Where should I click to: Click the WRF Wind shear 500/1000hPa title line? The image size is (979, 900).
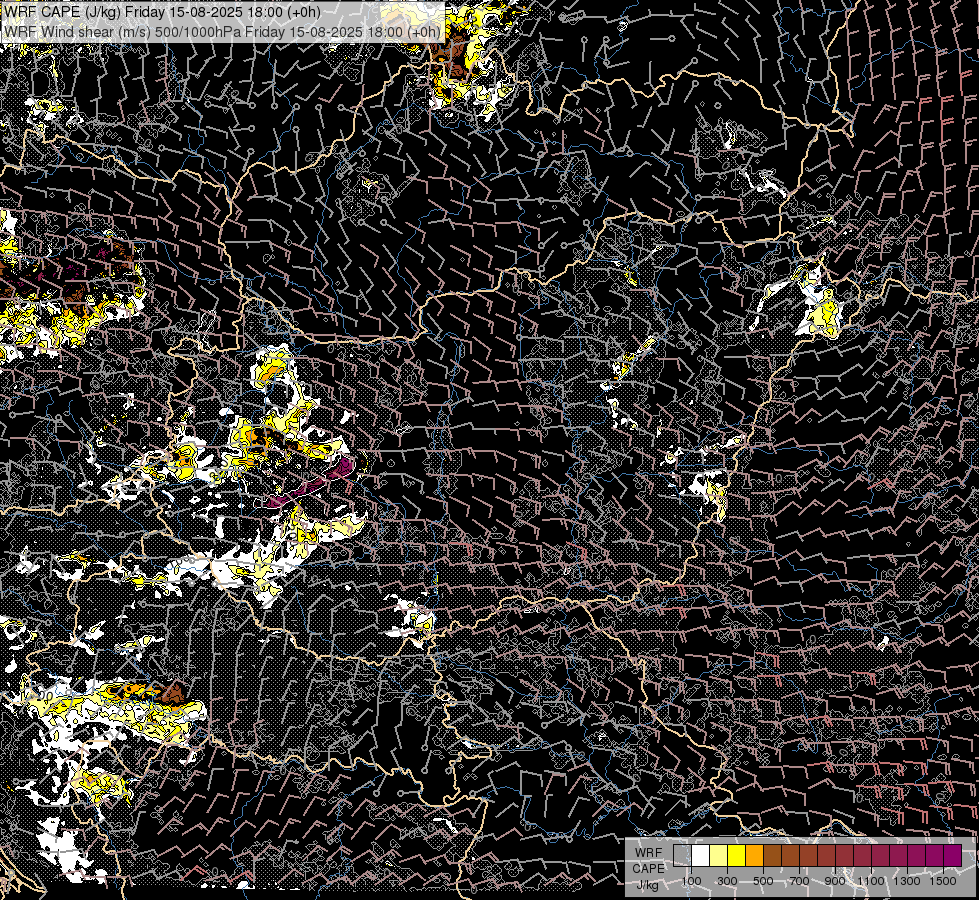pos(223,32)
